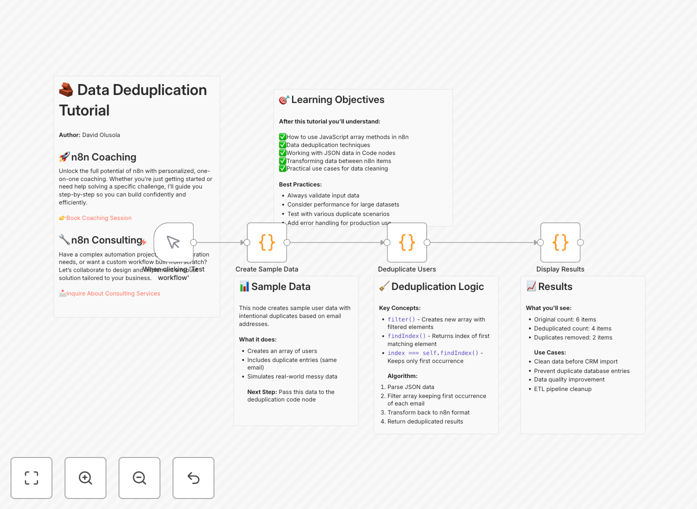Click 'Return deduplicated results' algorithm step
This screenshot has height=509, width=697.
point(425,421)
